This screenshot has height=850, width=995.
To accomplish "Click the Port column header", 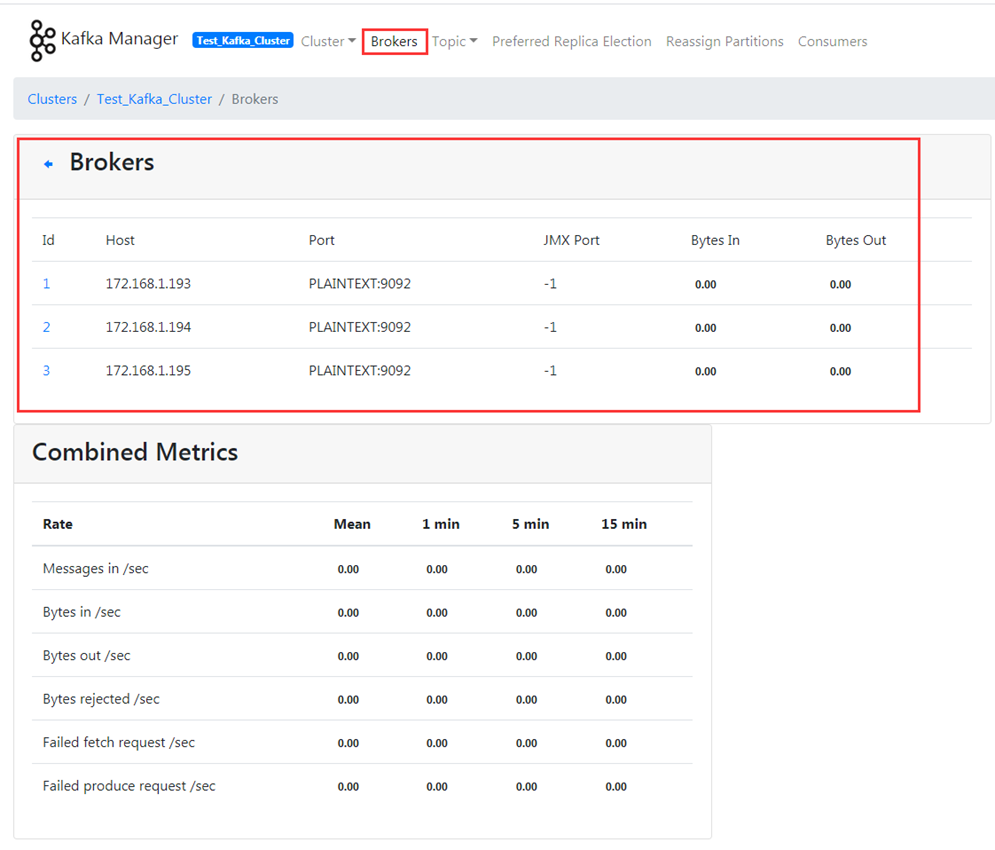I will pyautogui.click(x=322, y=240).
